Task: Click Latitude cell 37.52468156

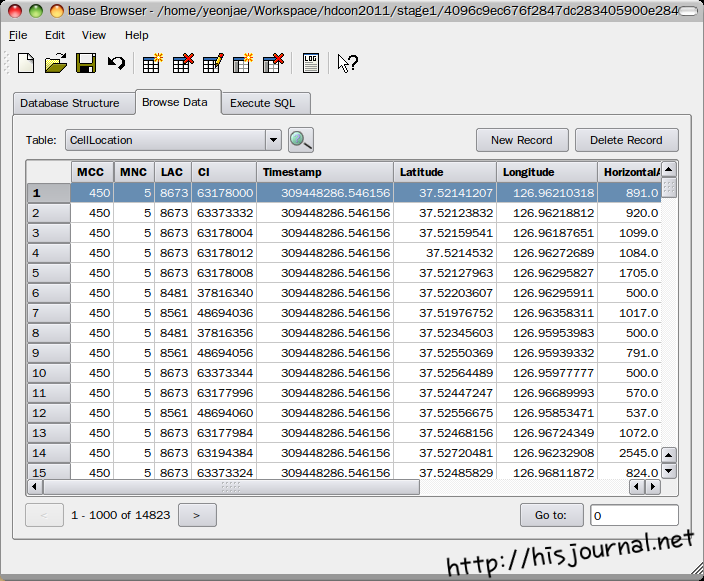Action: coord(445,433)
